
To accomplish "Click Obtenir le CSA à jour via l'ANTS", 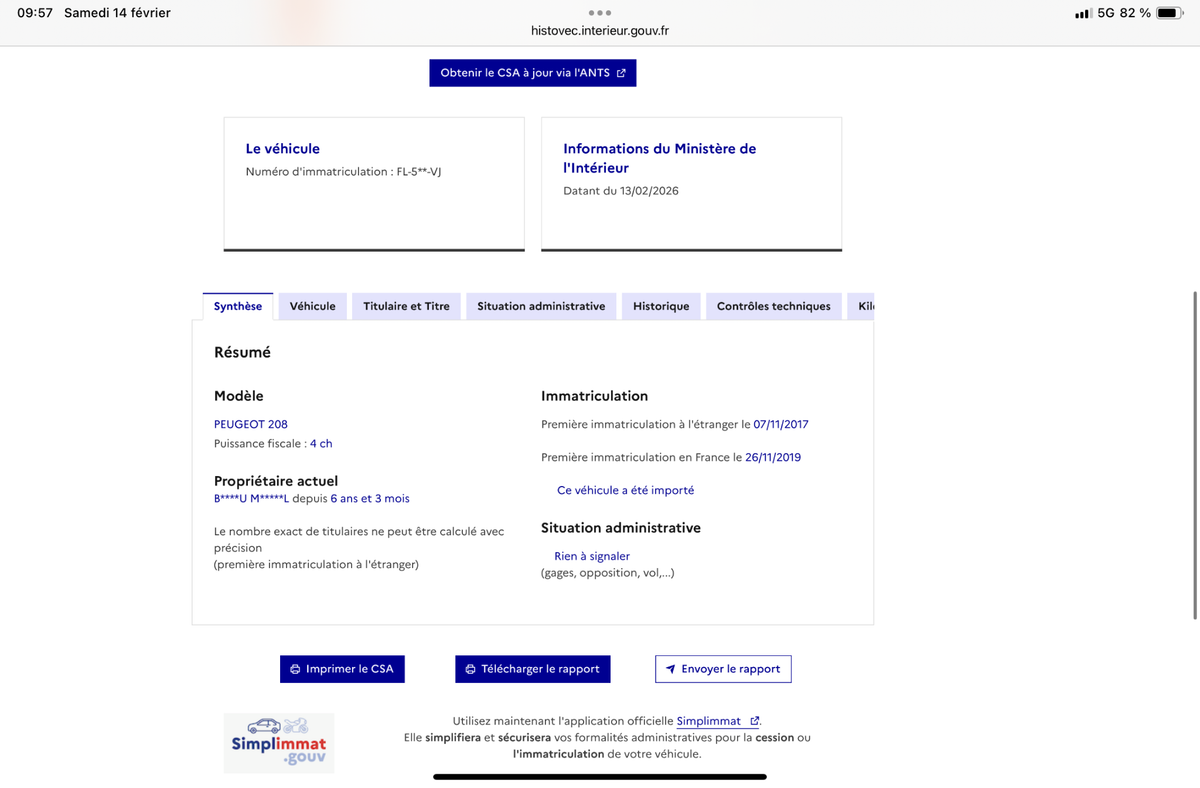I will coord(533,73).
